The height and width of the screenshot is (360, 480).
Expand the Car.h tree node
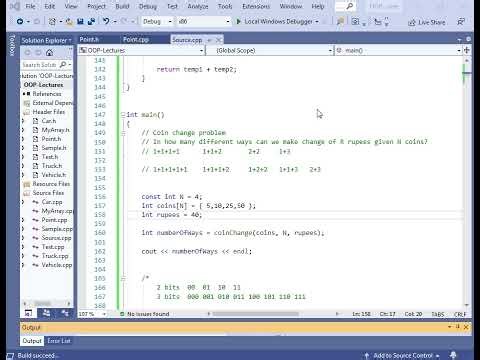pyautogui.click(x=23, y=121)
